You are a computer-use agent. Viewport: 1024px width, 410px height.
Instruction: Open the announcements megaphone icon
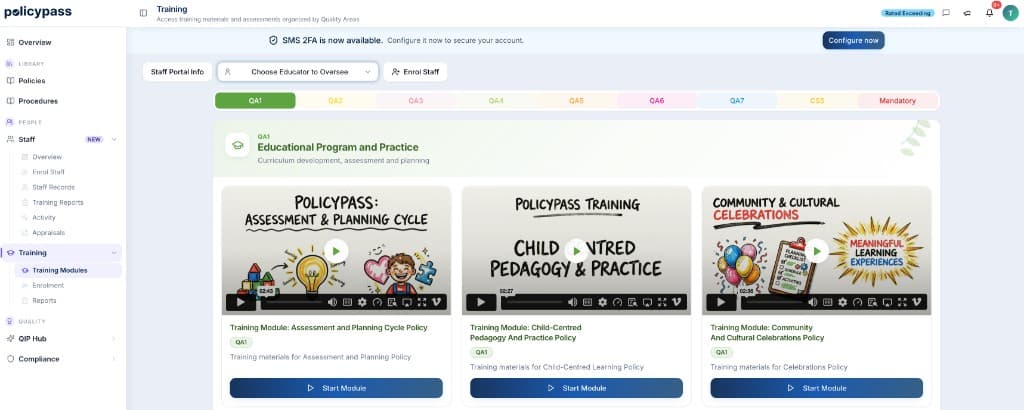point(967,13)
